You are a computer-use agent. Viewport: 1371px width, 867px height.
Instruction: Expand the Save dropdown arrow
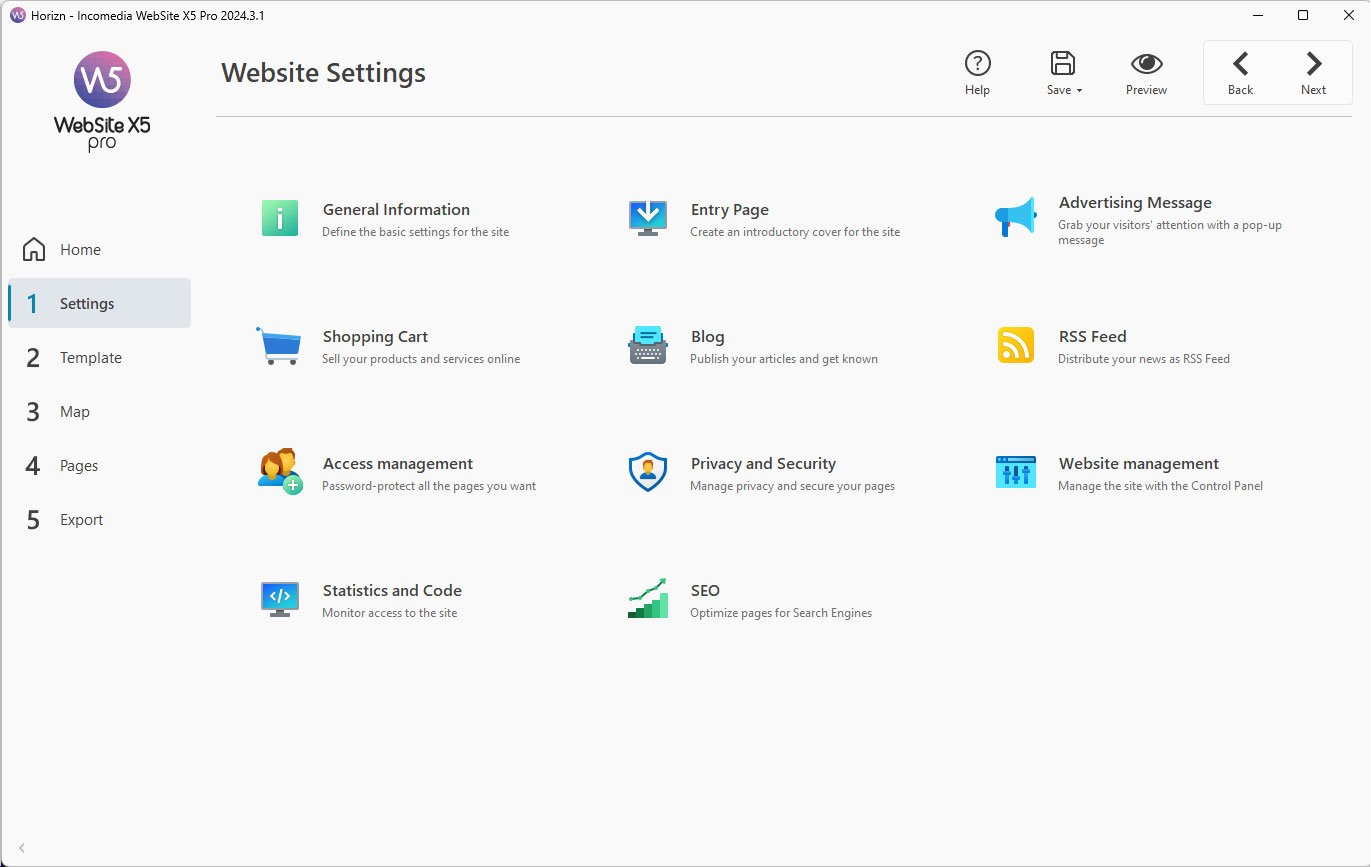1080,91
